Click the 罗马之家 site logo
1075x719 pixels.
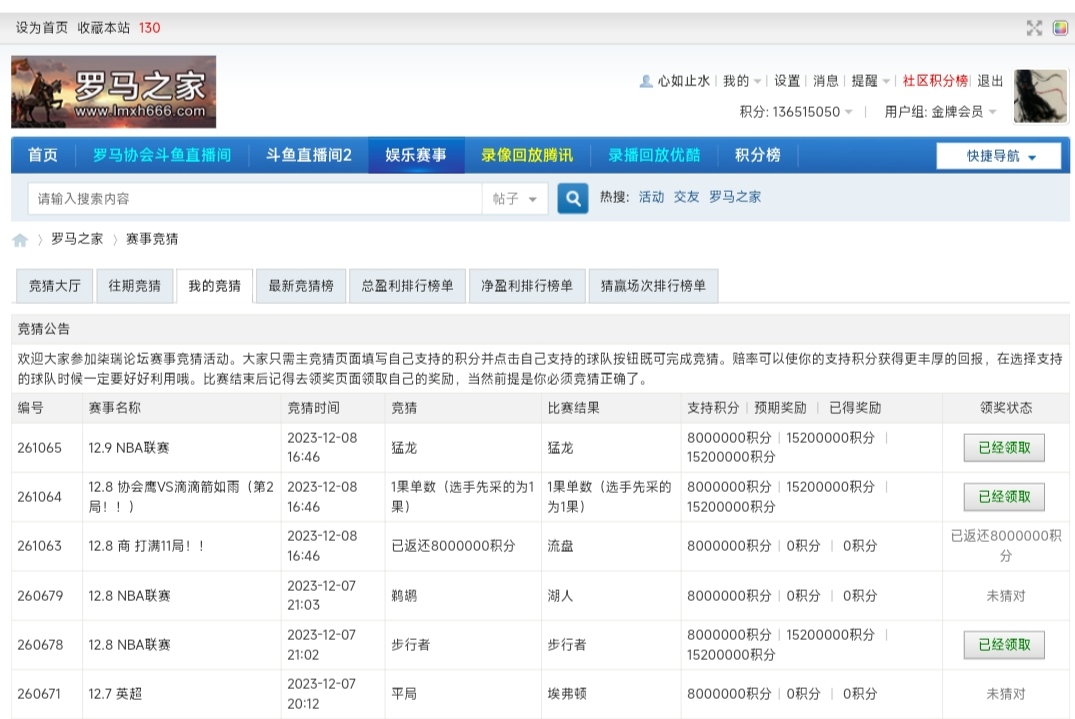[114, 92]
